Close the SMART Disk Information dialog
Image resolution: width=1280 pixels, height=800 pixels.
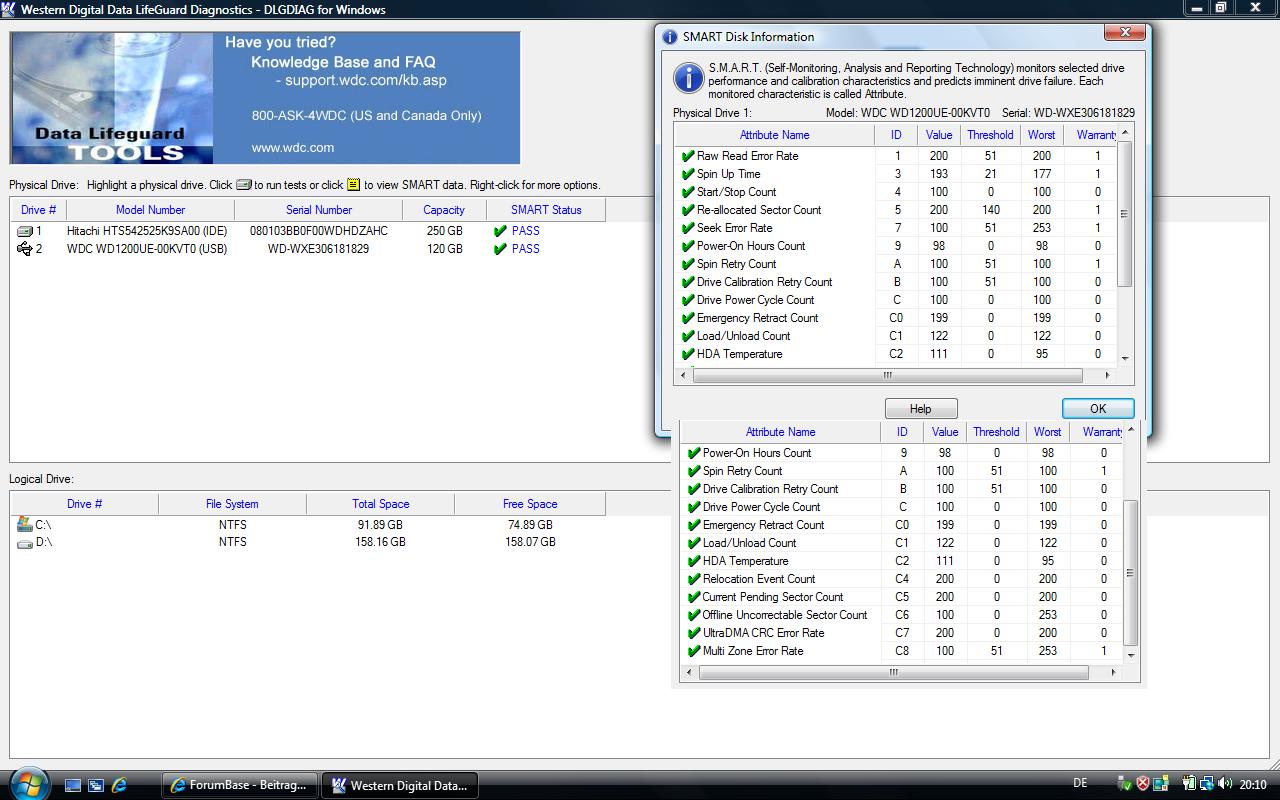[x=1125, y=33]
